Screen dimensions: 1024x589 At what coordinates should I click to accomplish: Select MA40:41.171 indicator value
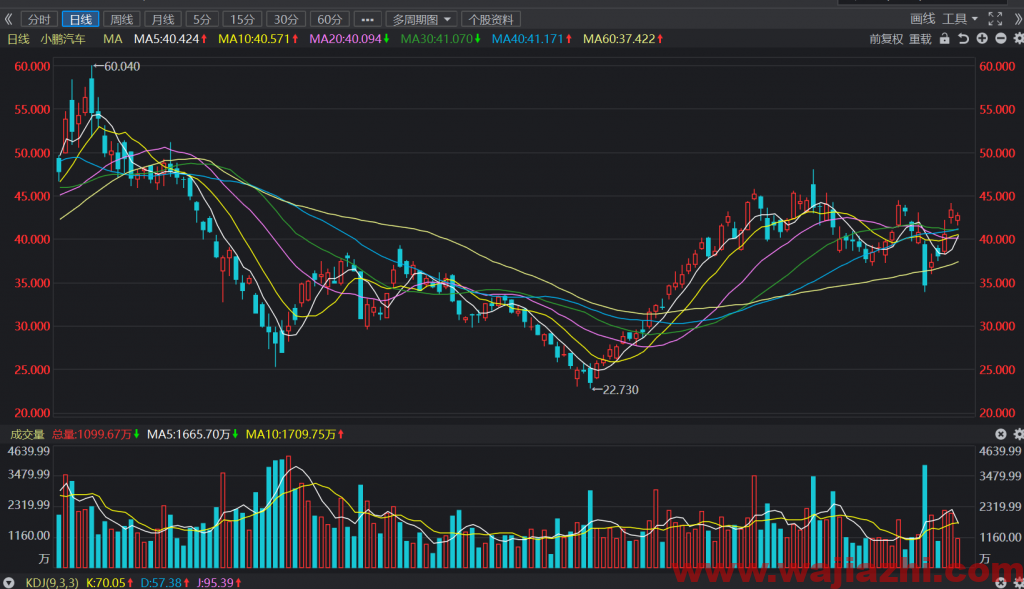[x=532, y=39]
